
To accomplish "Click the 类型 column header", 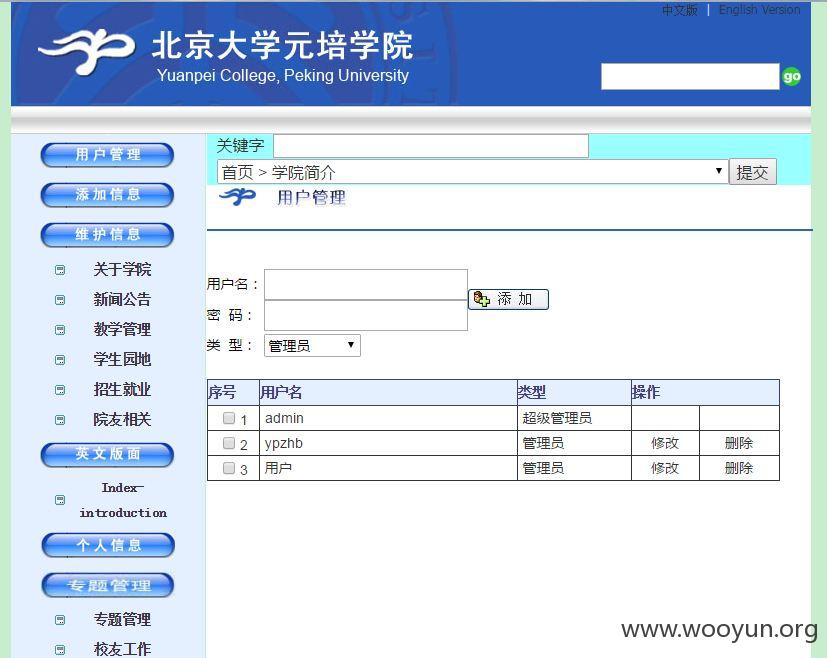I will tap(574, 392).
